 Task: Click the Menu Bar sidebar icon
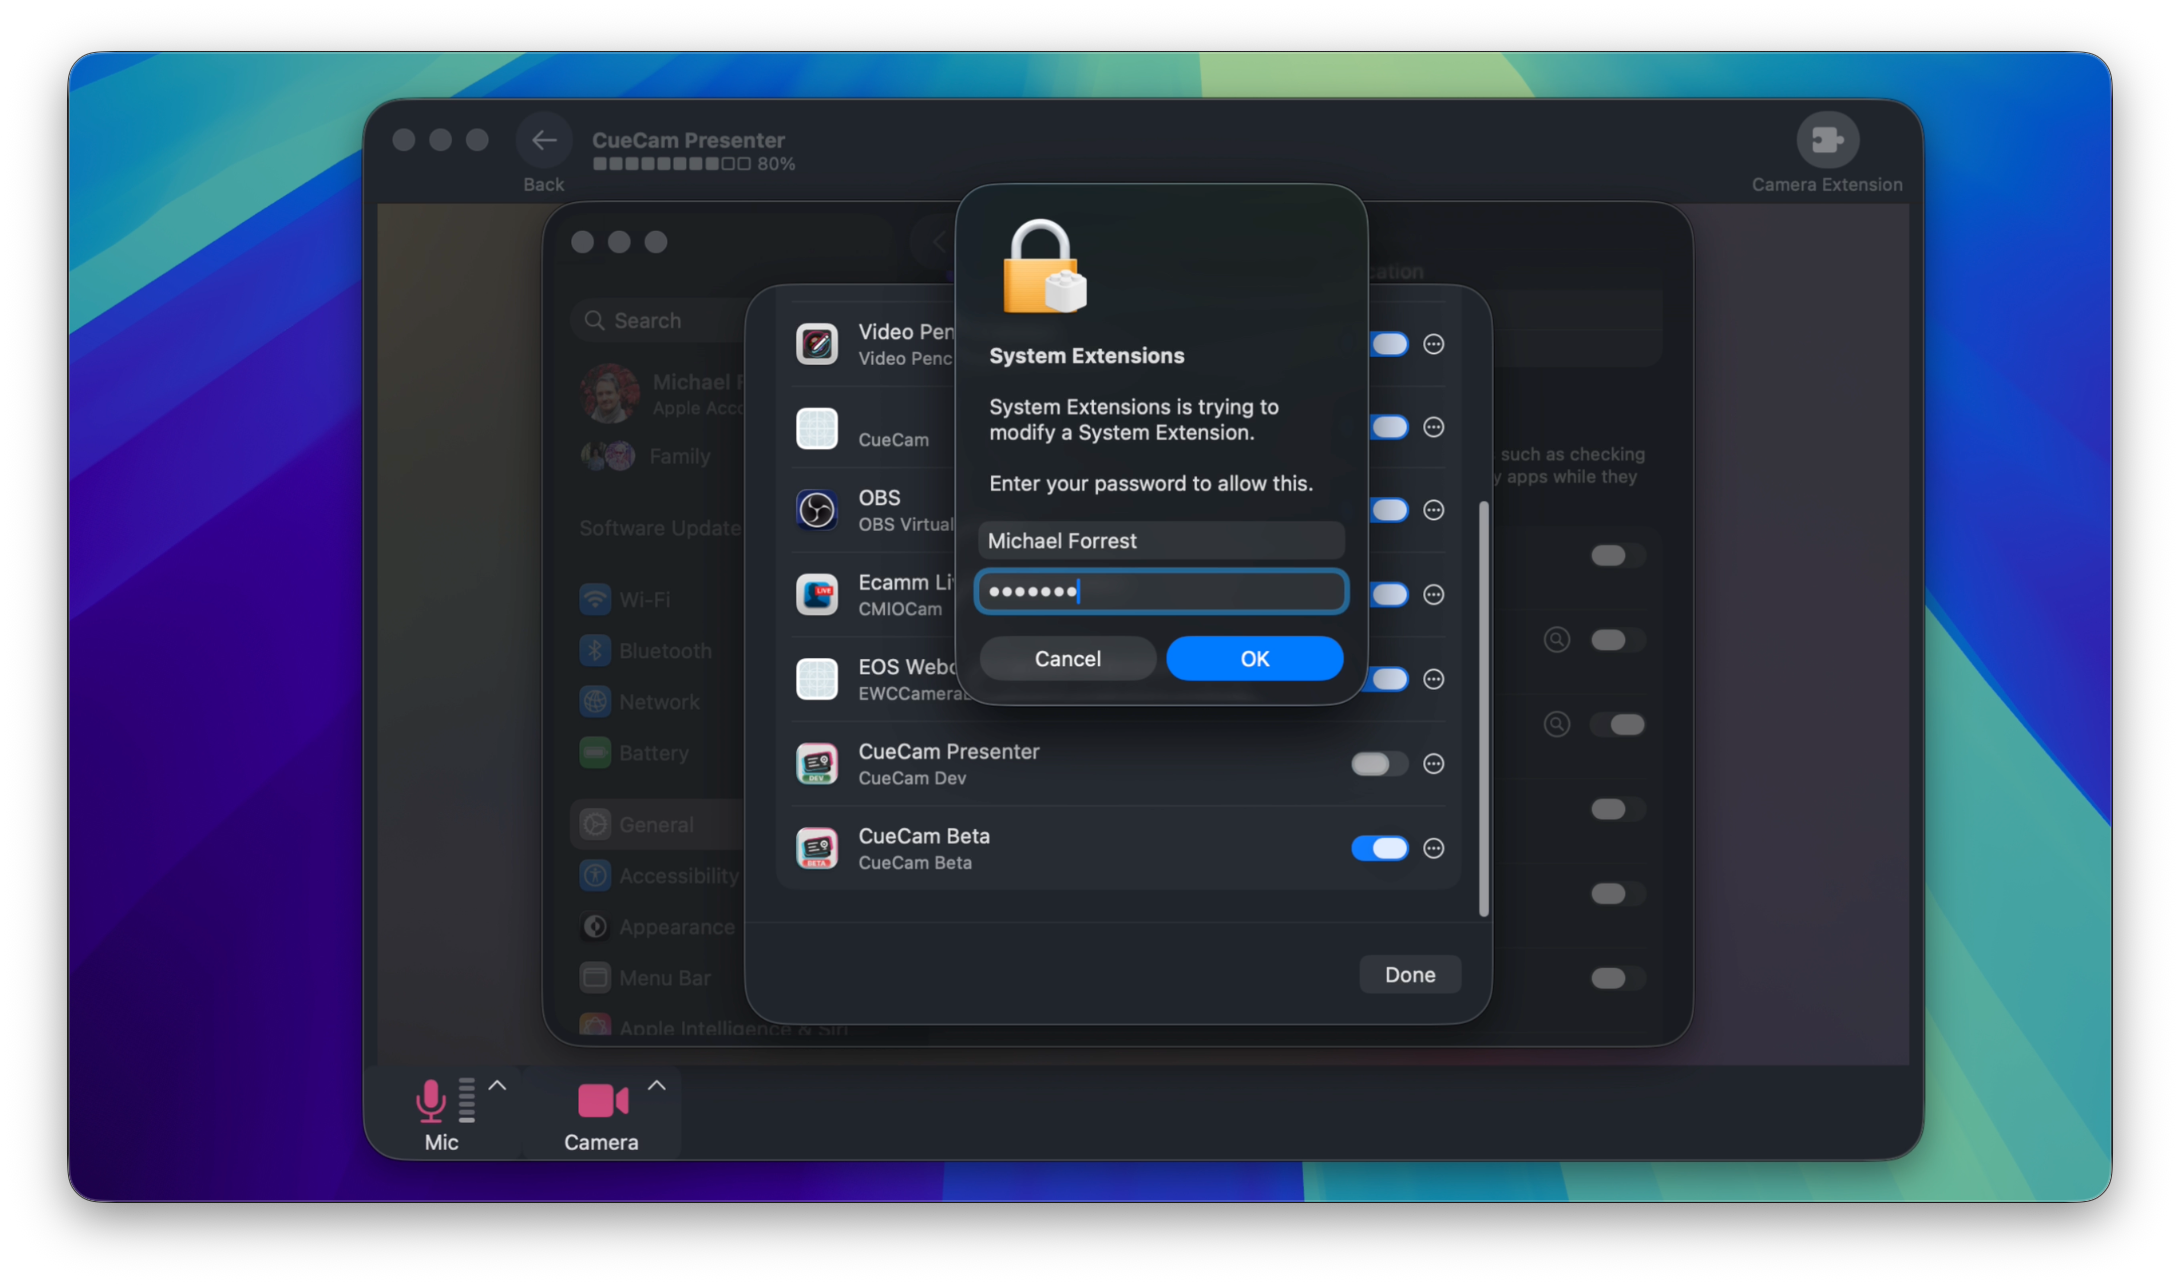[x=595, y=978]
